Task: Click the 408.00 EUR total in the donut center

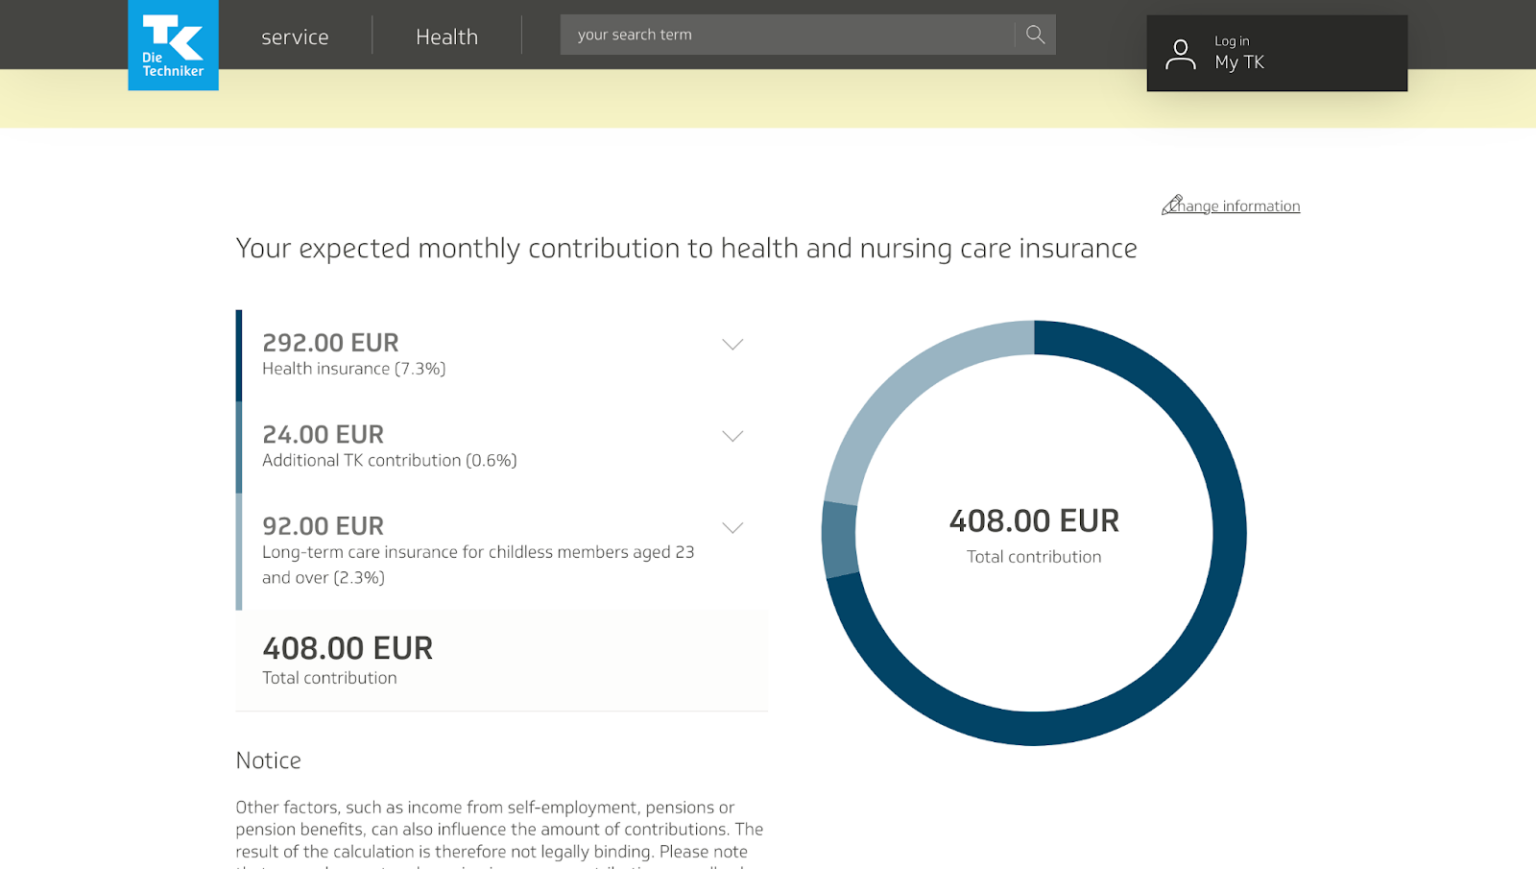Action: pyautogui.click(x=1033, y=520)
